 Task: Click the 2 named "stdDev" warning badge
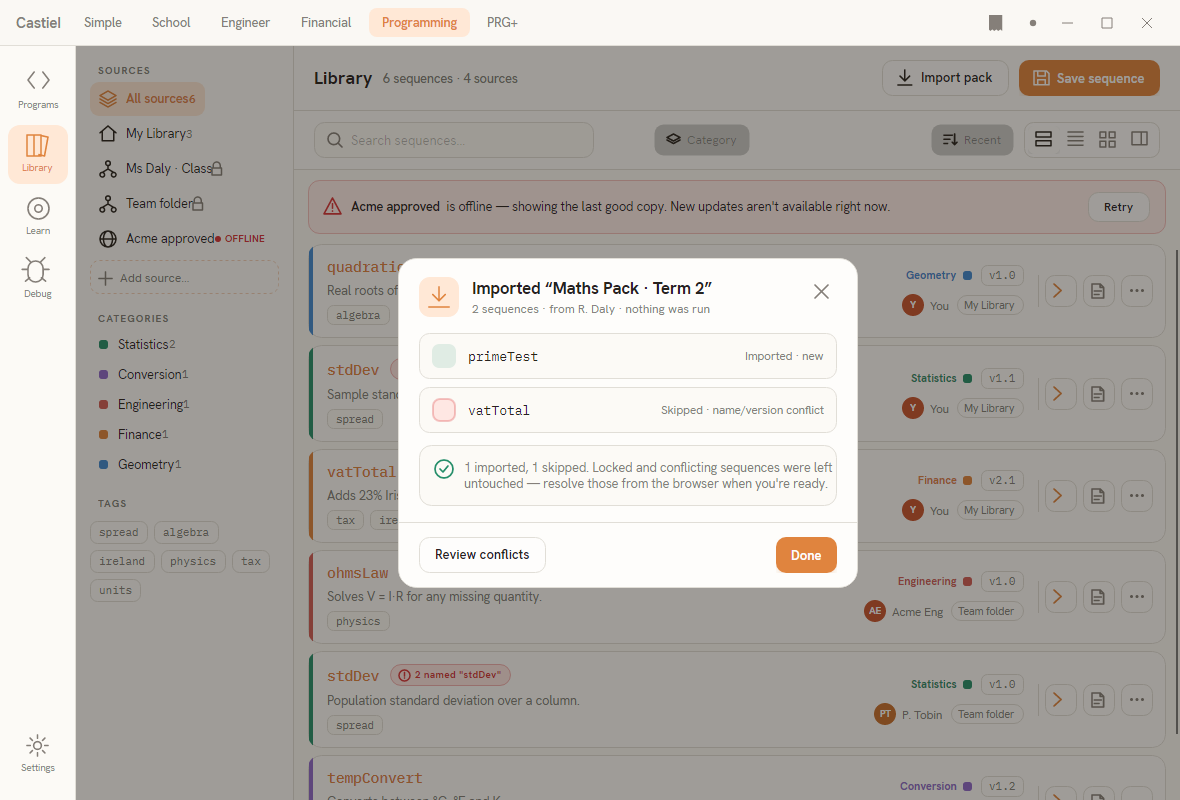click(450, 675)
